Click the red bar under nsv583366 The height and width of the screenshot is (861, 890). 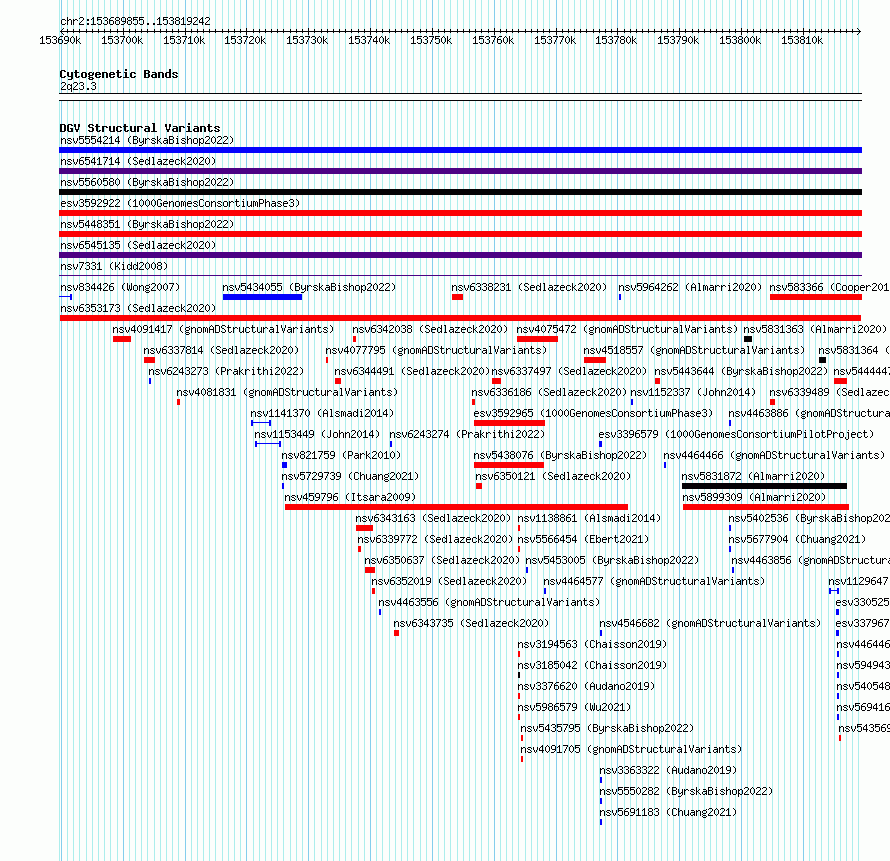[x=816, y=297]
